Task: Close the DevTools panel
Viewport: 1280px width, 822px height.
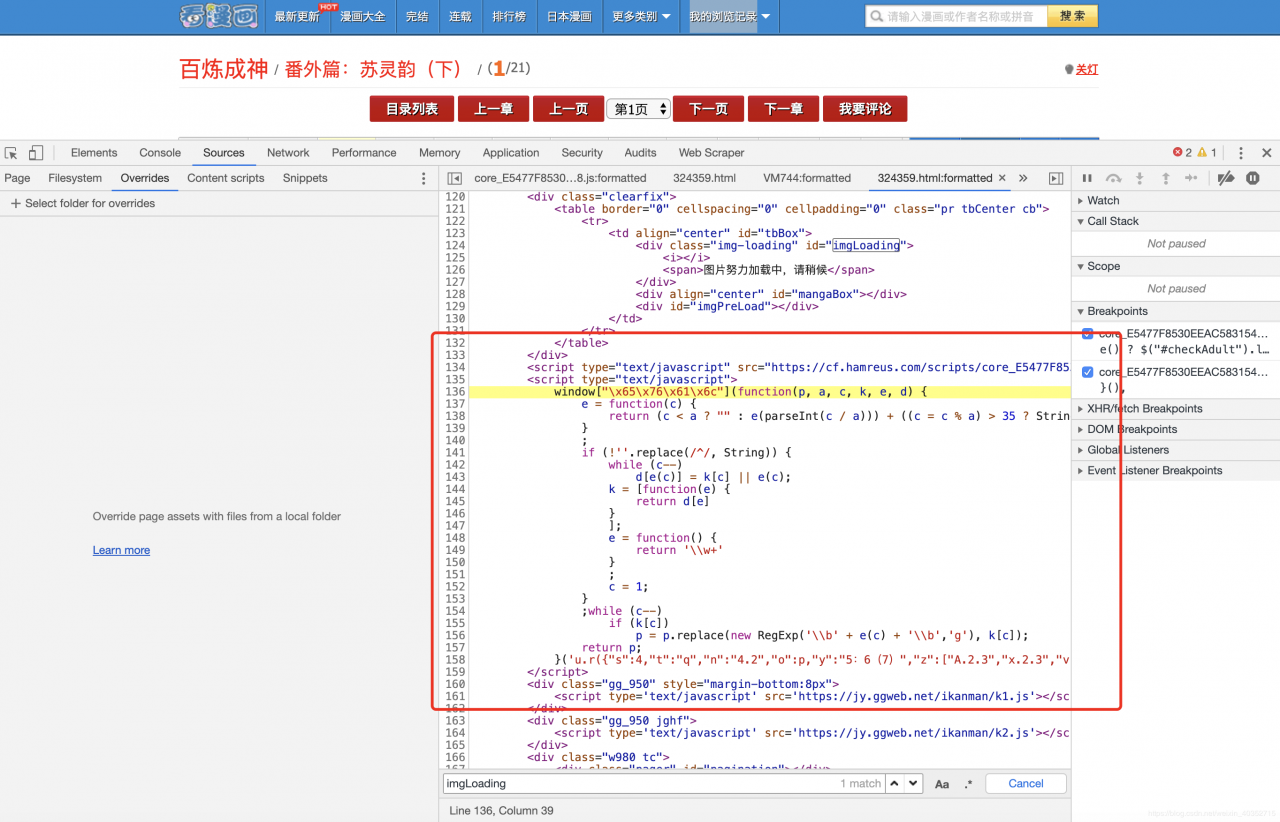Action: click(1266, 153)
